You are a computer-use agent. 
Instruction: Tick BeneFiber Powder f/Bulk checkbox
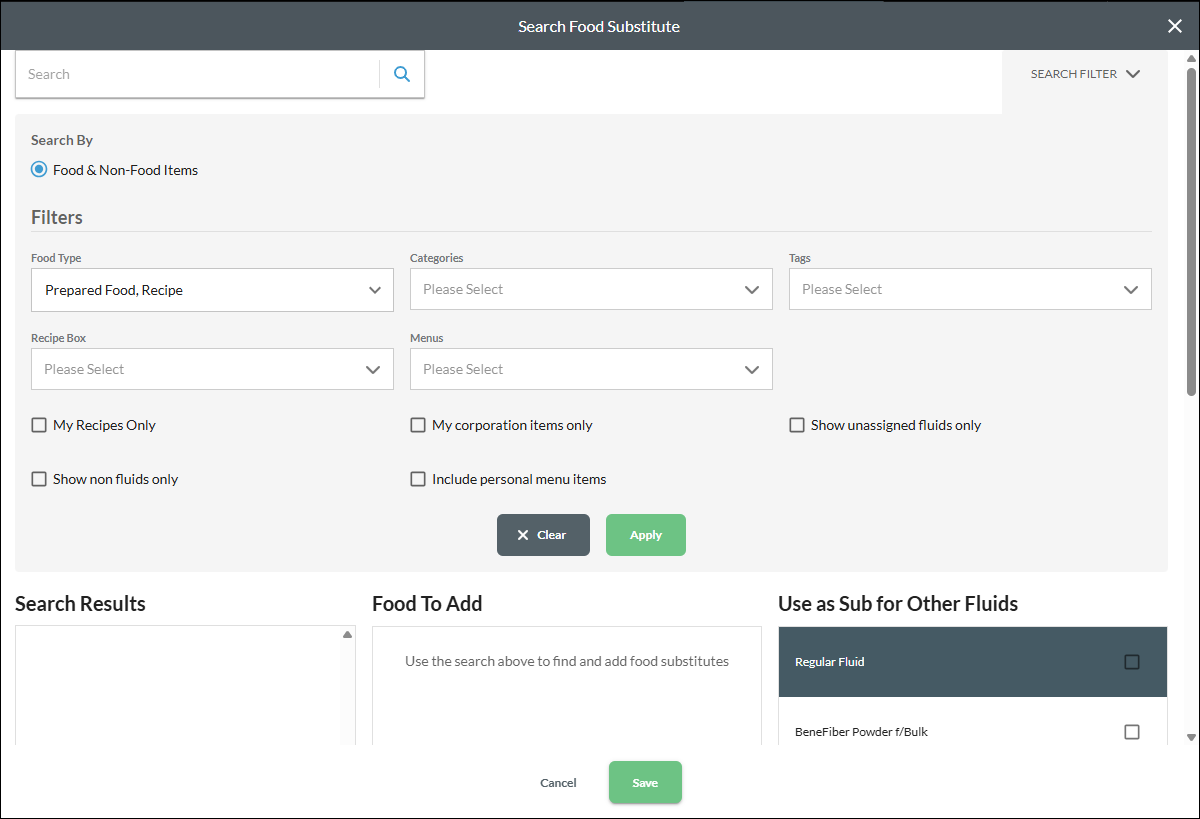coord(1132,732)
